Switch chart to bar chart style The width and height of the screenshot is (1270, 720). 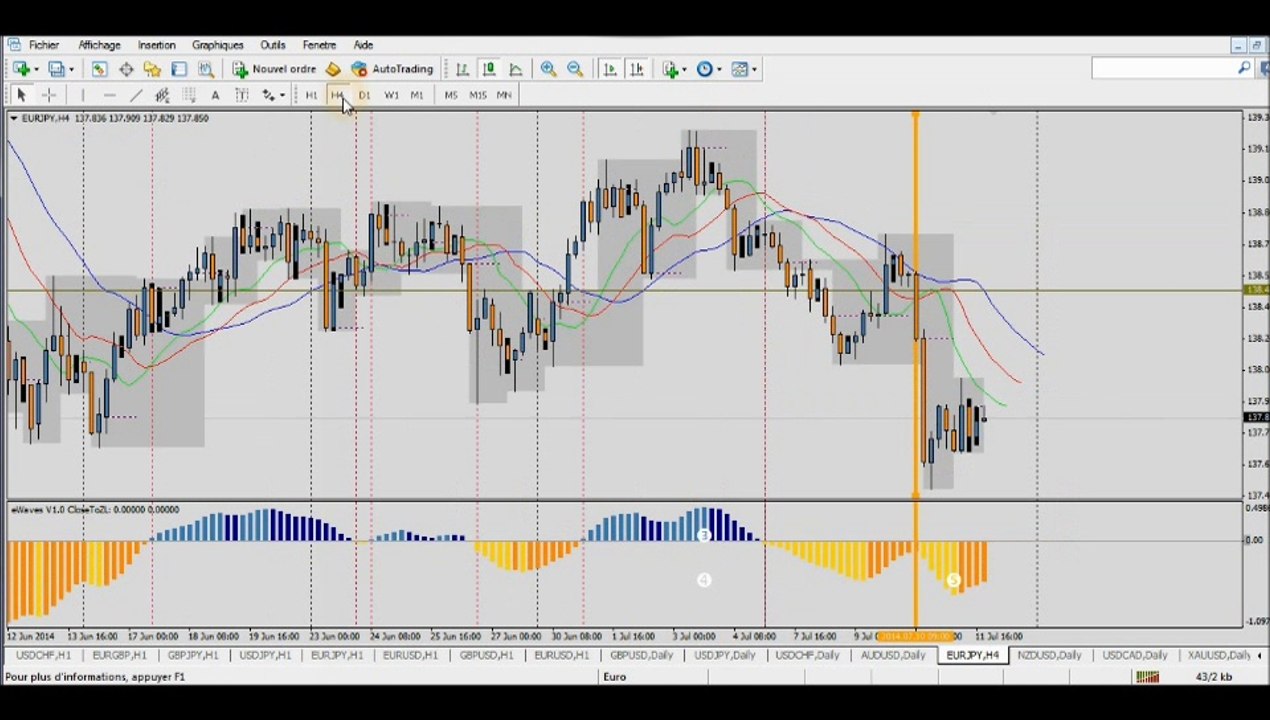pos(462,69)
